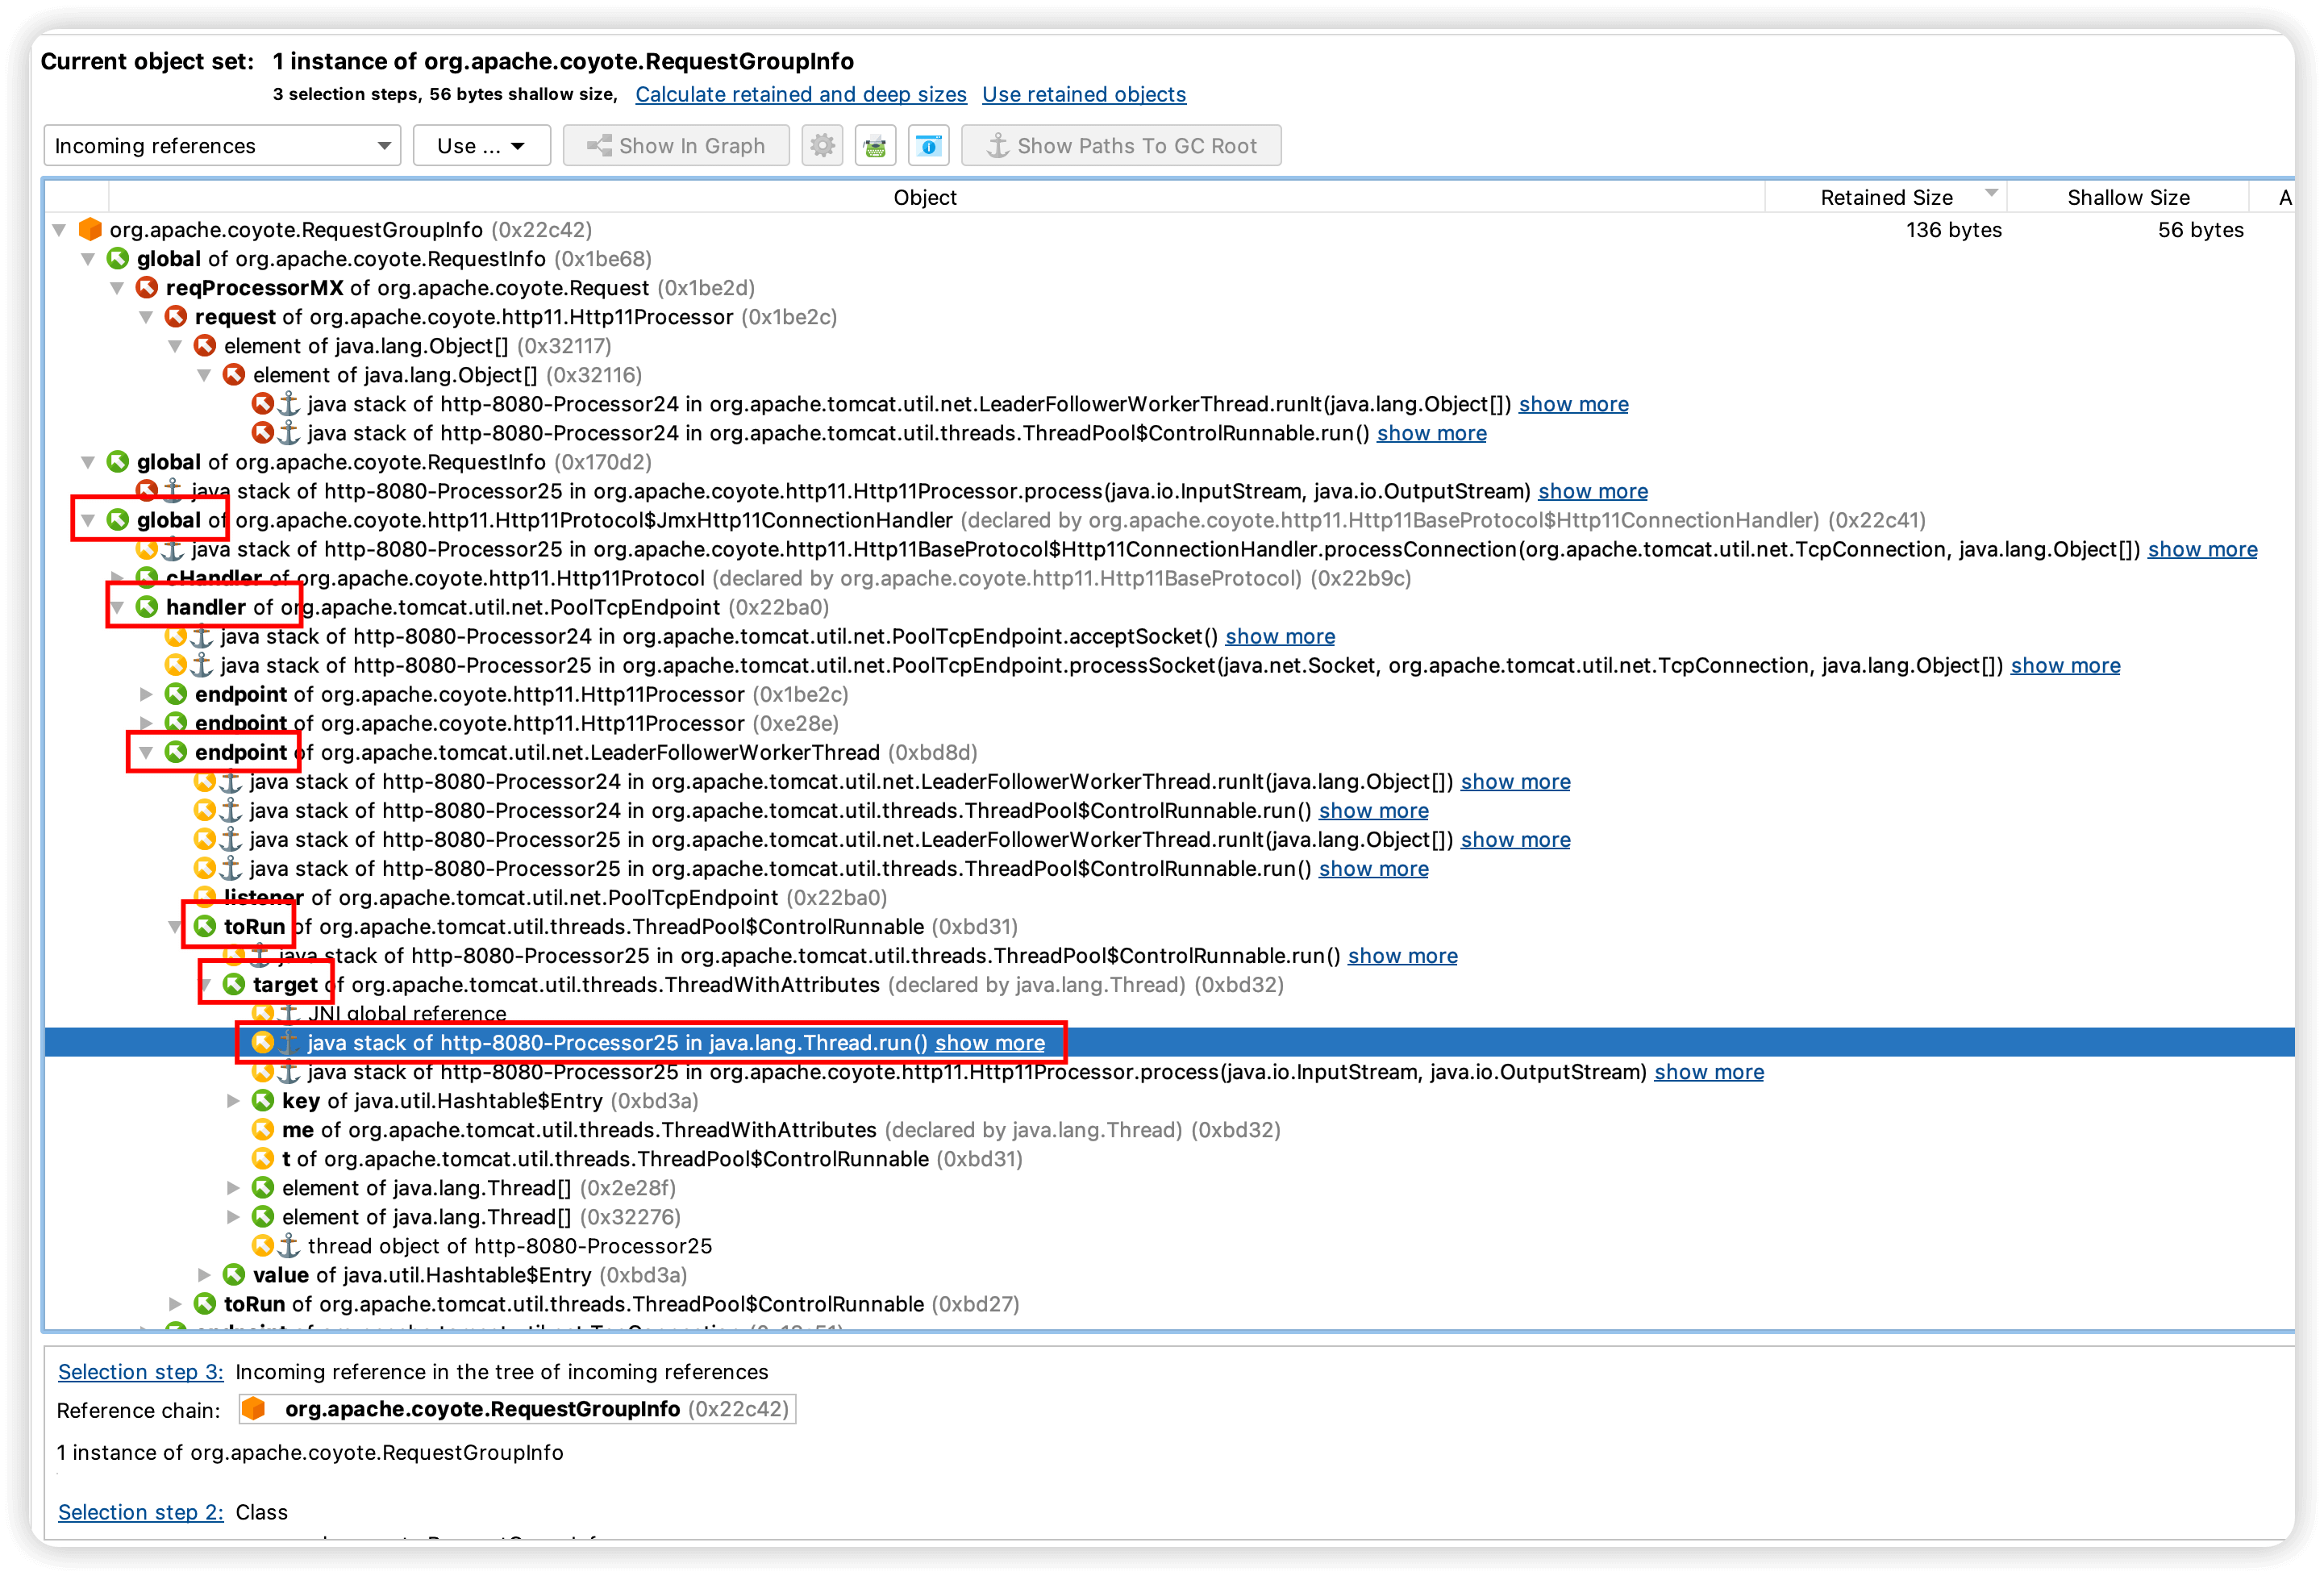
Task: Click Calculate retained and deep sizes link
Action: (801, 94)
